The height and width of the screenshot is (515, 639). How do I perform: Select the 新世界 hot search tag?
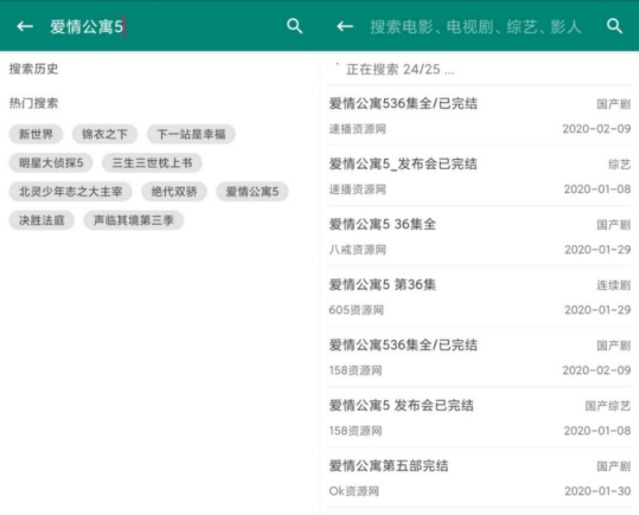pos(36,134)
